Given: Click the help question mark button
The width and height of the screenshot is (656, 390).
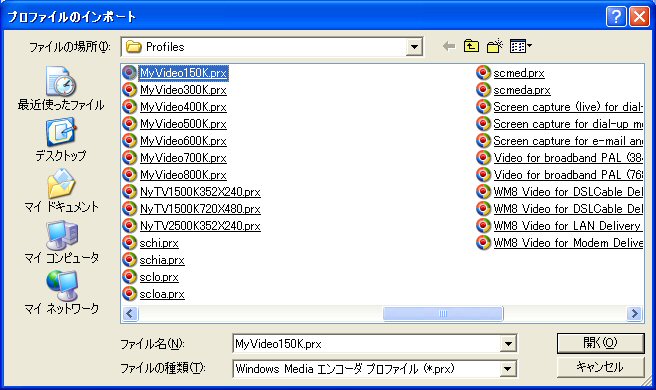Looking at the screenshot, I should [616, 17].
